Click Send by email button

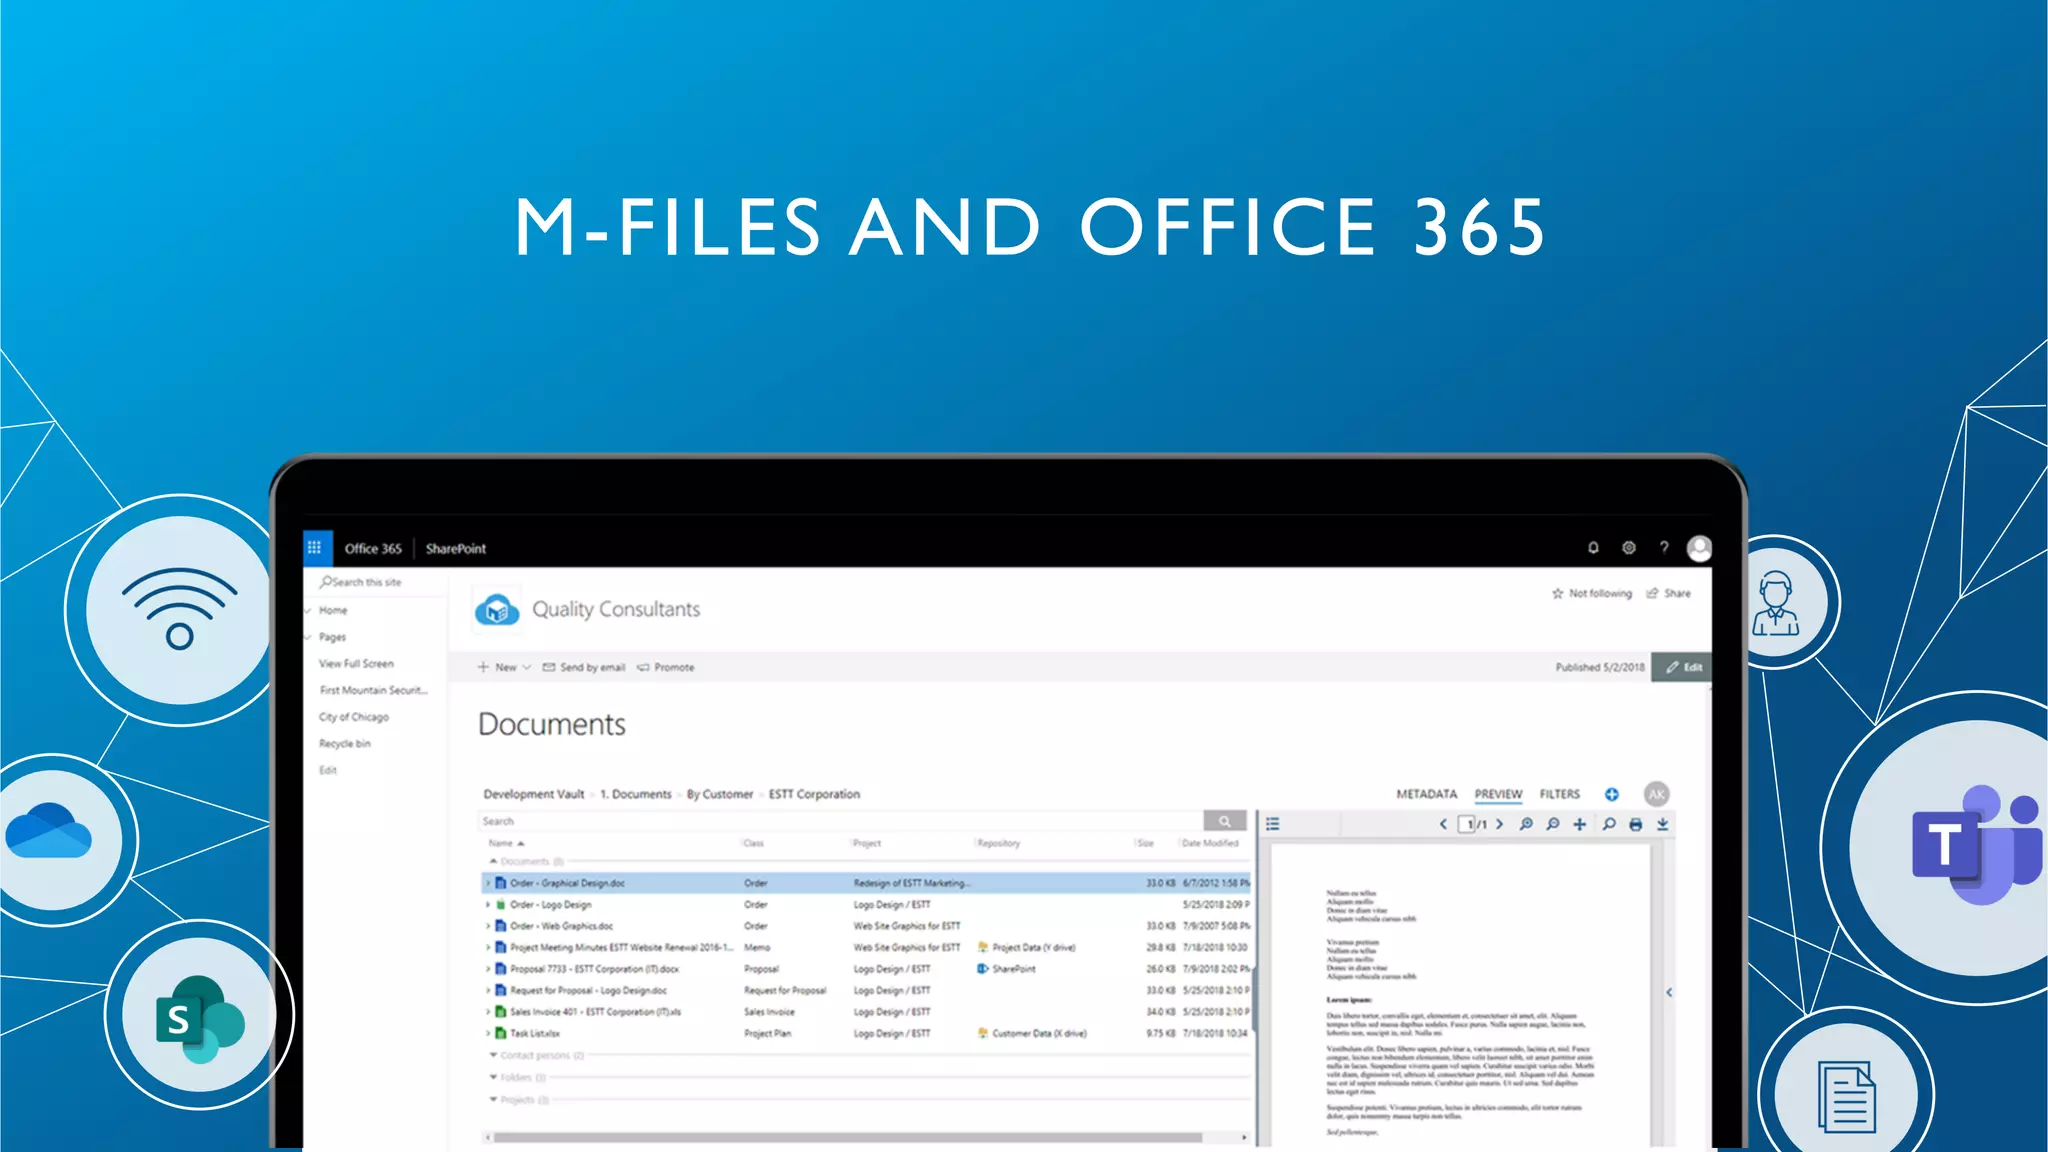(x=584, y=667)
